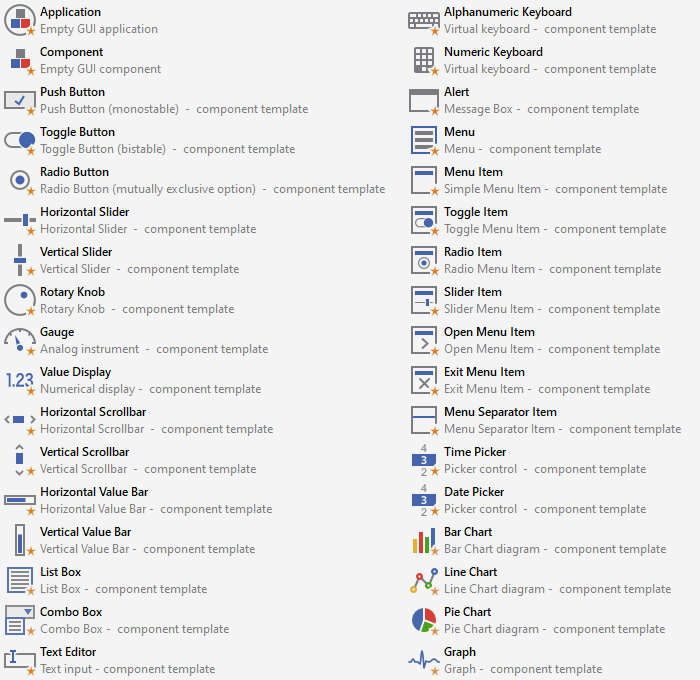Screen dimensions: 700x680
Task: Choose the Time Picker template
Action: point(475,452)
